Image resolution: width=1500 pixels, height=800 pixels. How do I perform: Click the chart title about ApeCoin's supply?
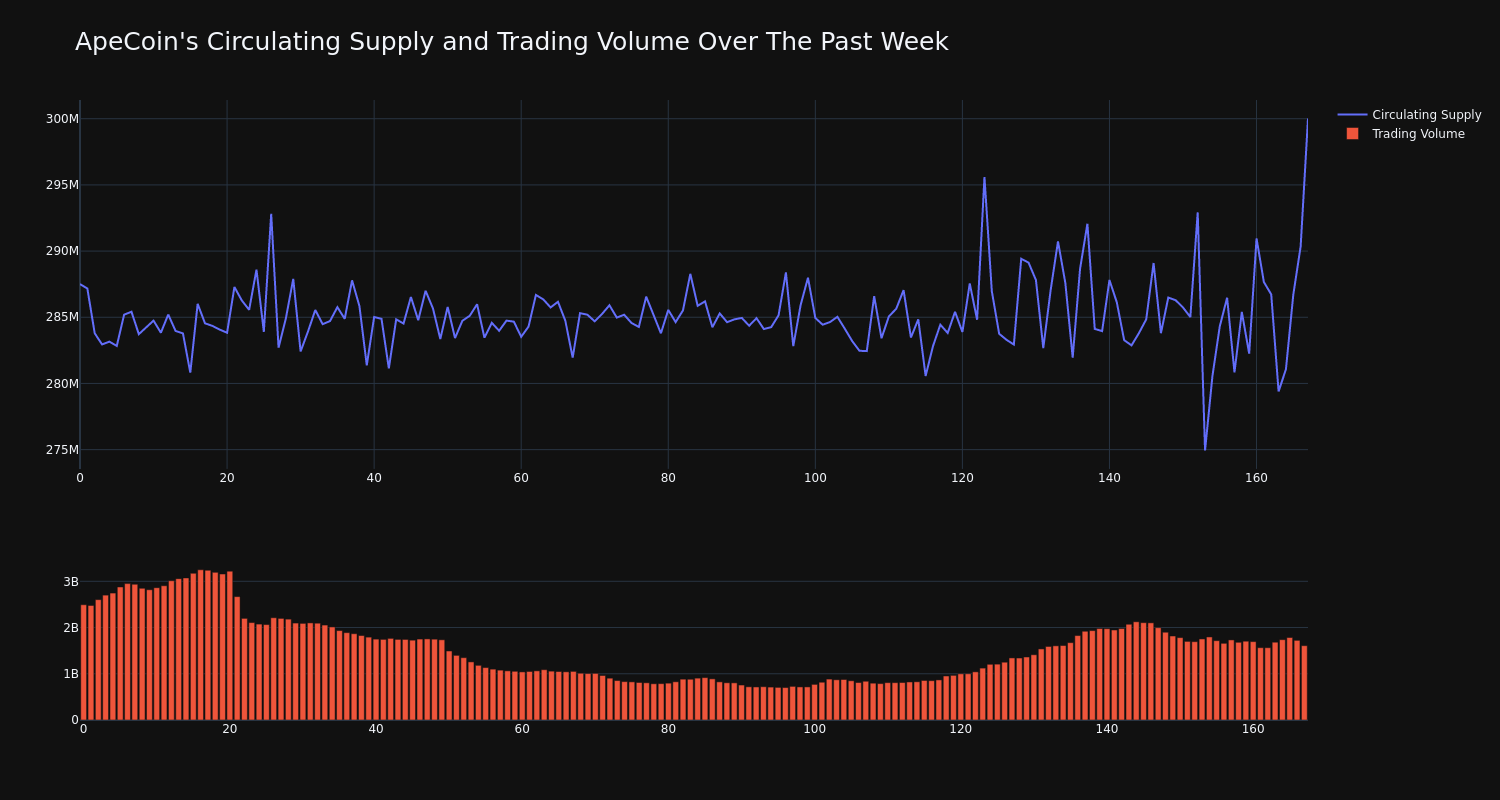(x=511, y=42)
